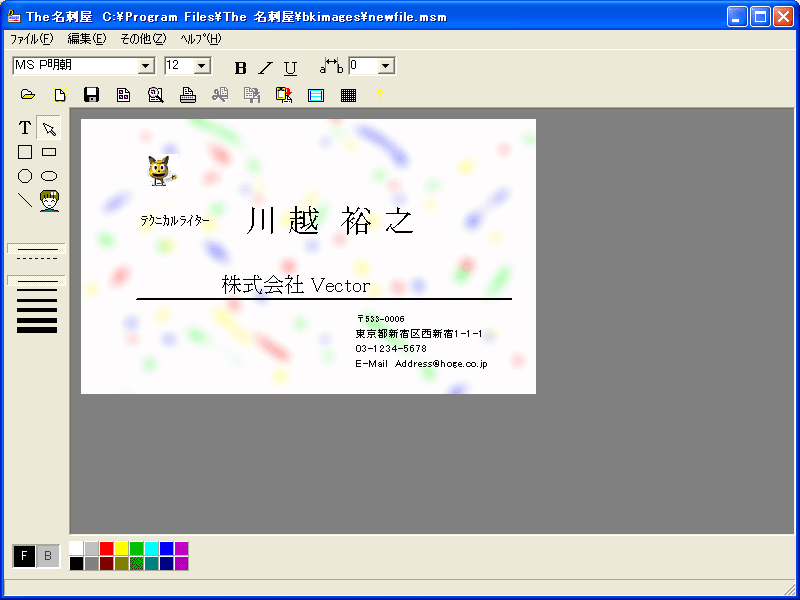
Task: Choose the thickest line width
Action: click(x=37, y=330)
